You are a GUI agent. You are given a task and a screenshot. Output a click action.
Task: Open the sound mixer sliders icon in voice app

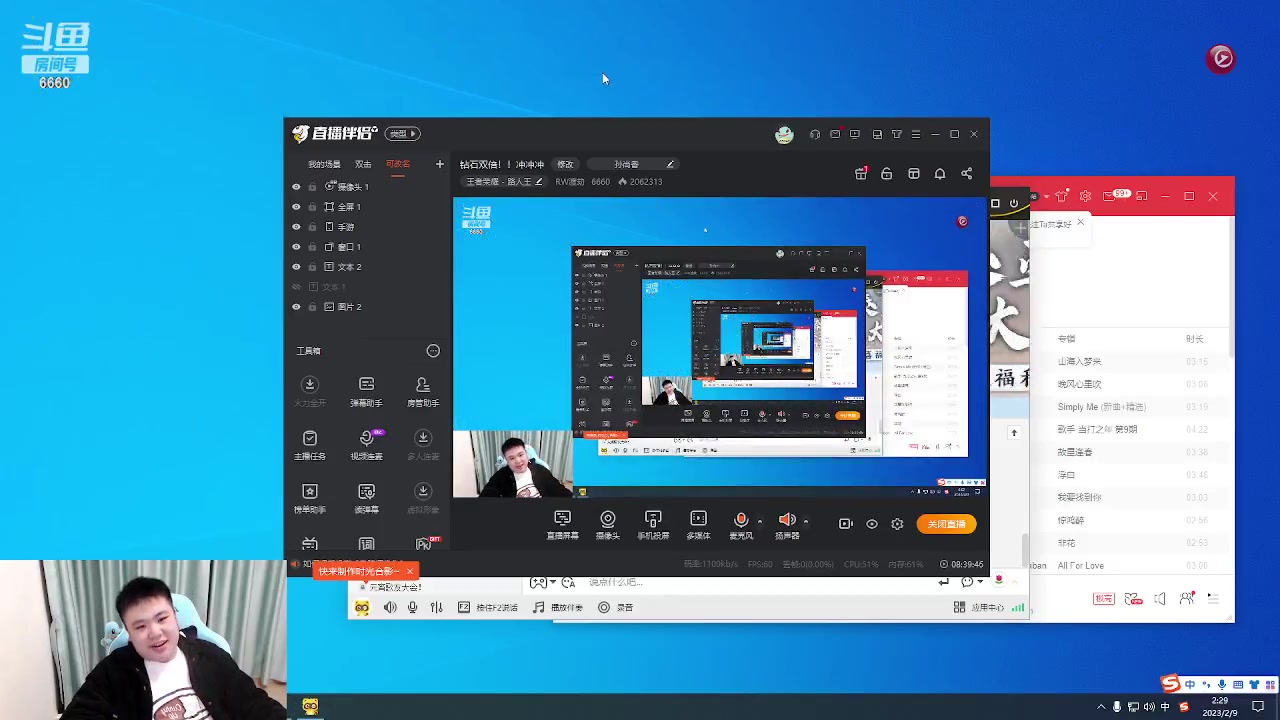(436, 607)
